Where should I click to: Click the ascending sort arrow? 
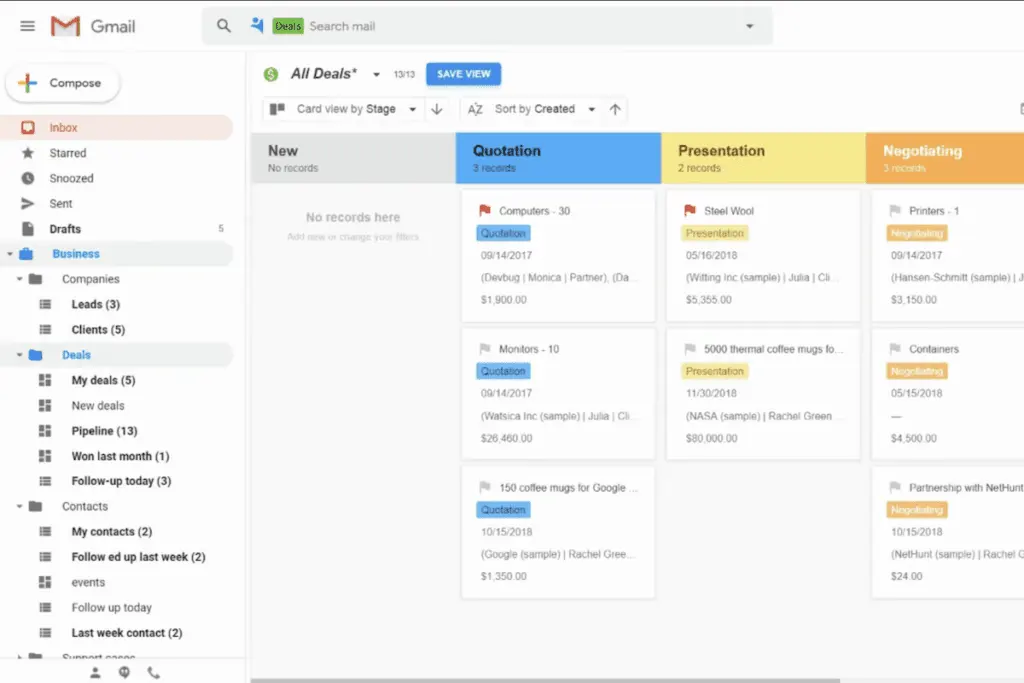pyautogui.click(x=615, y=109)
